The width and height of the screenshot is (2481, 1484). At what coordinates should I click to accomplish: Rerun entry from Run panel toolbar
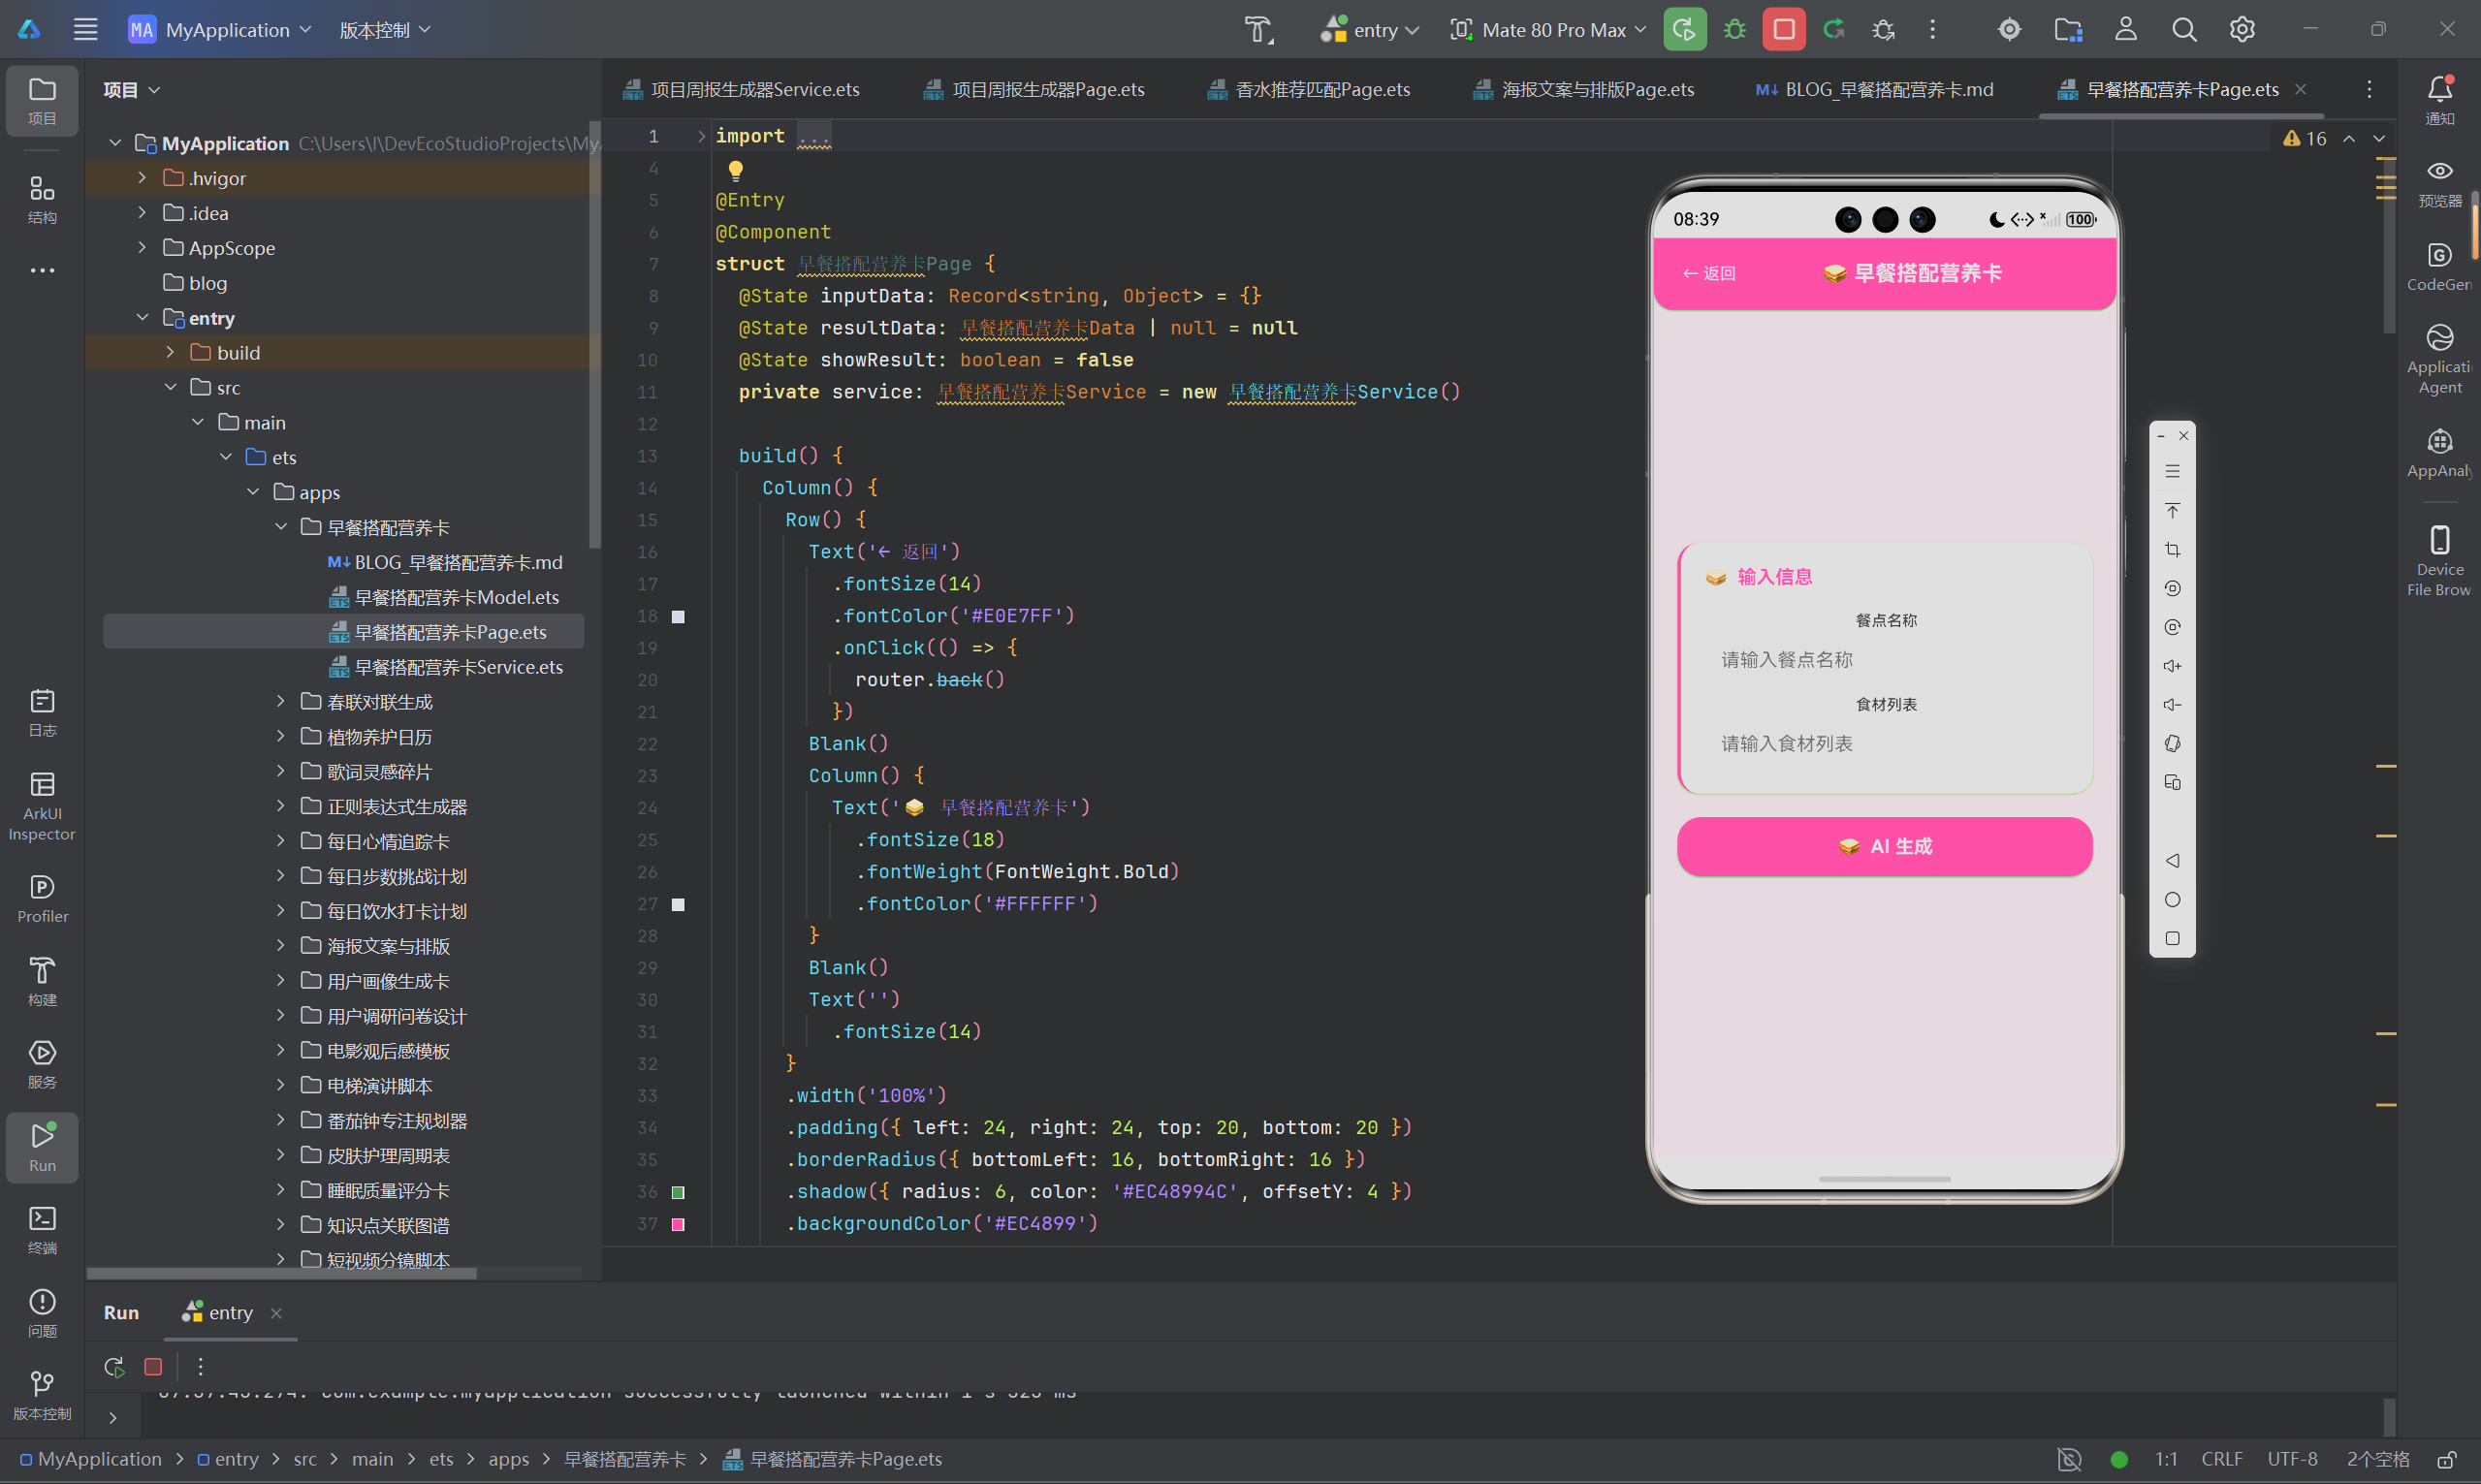pyautogui.click(x=114, y=1366)
